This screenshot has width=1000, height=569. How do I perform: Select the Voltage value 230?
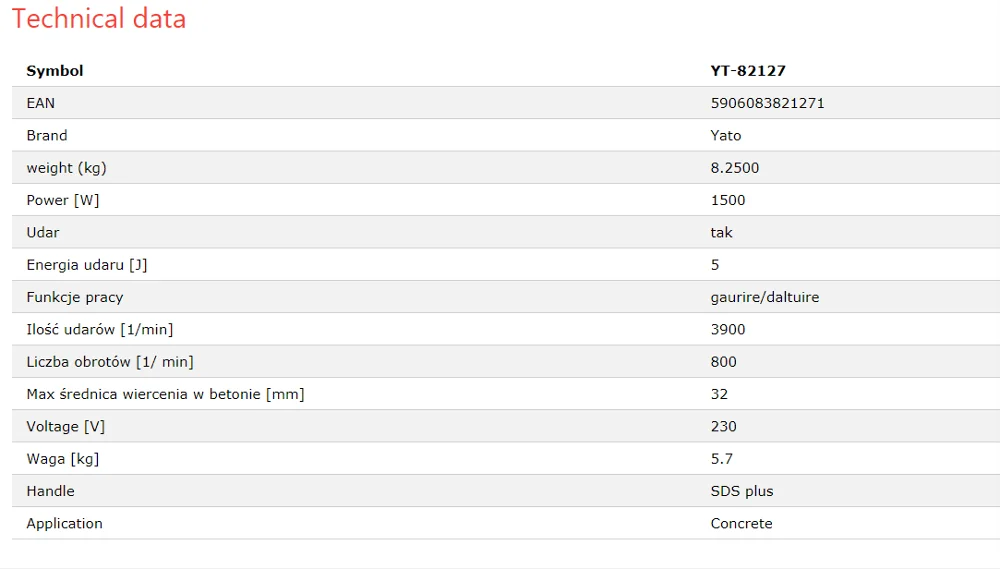point(723,426)
